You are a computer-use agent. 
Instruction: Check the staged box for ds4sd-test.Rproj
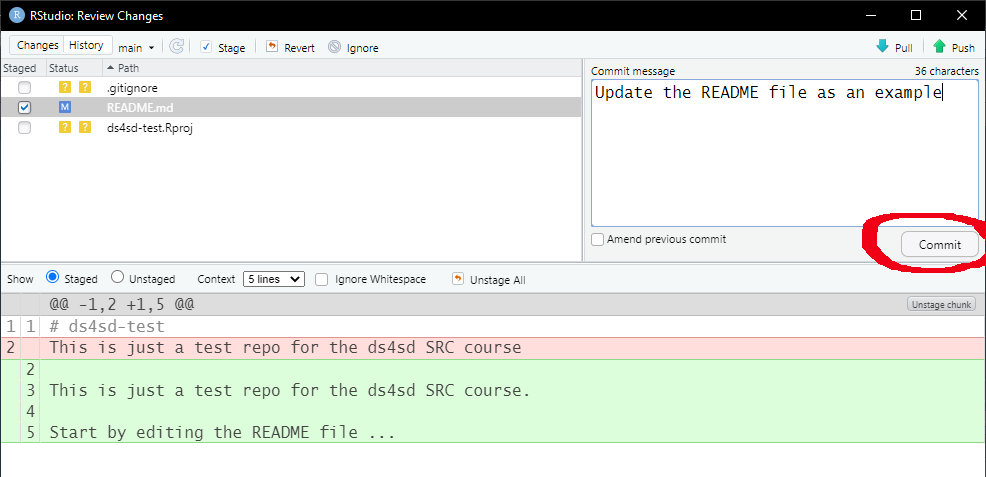[x=24, y=128]
